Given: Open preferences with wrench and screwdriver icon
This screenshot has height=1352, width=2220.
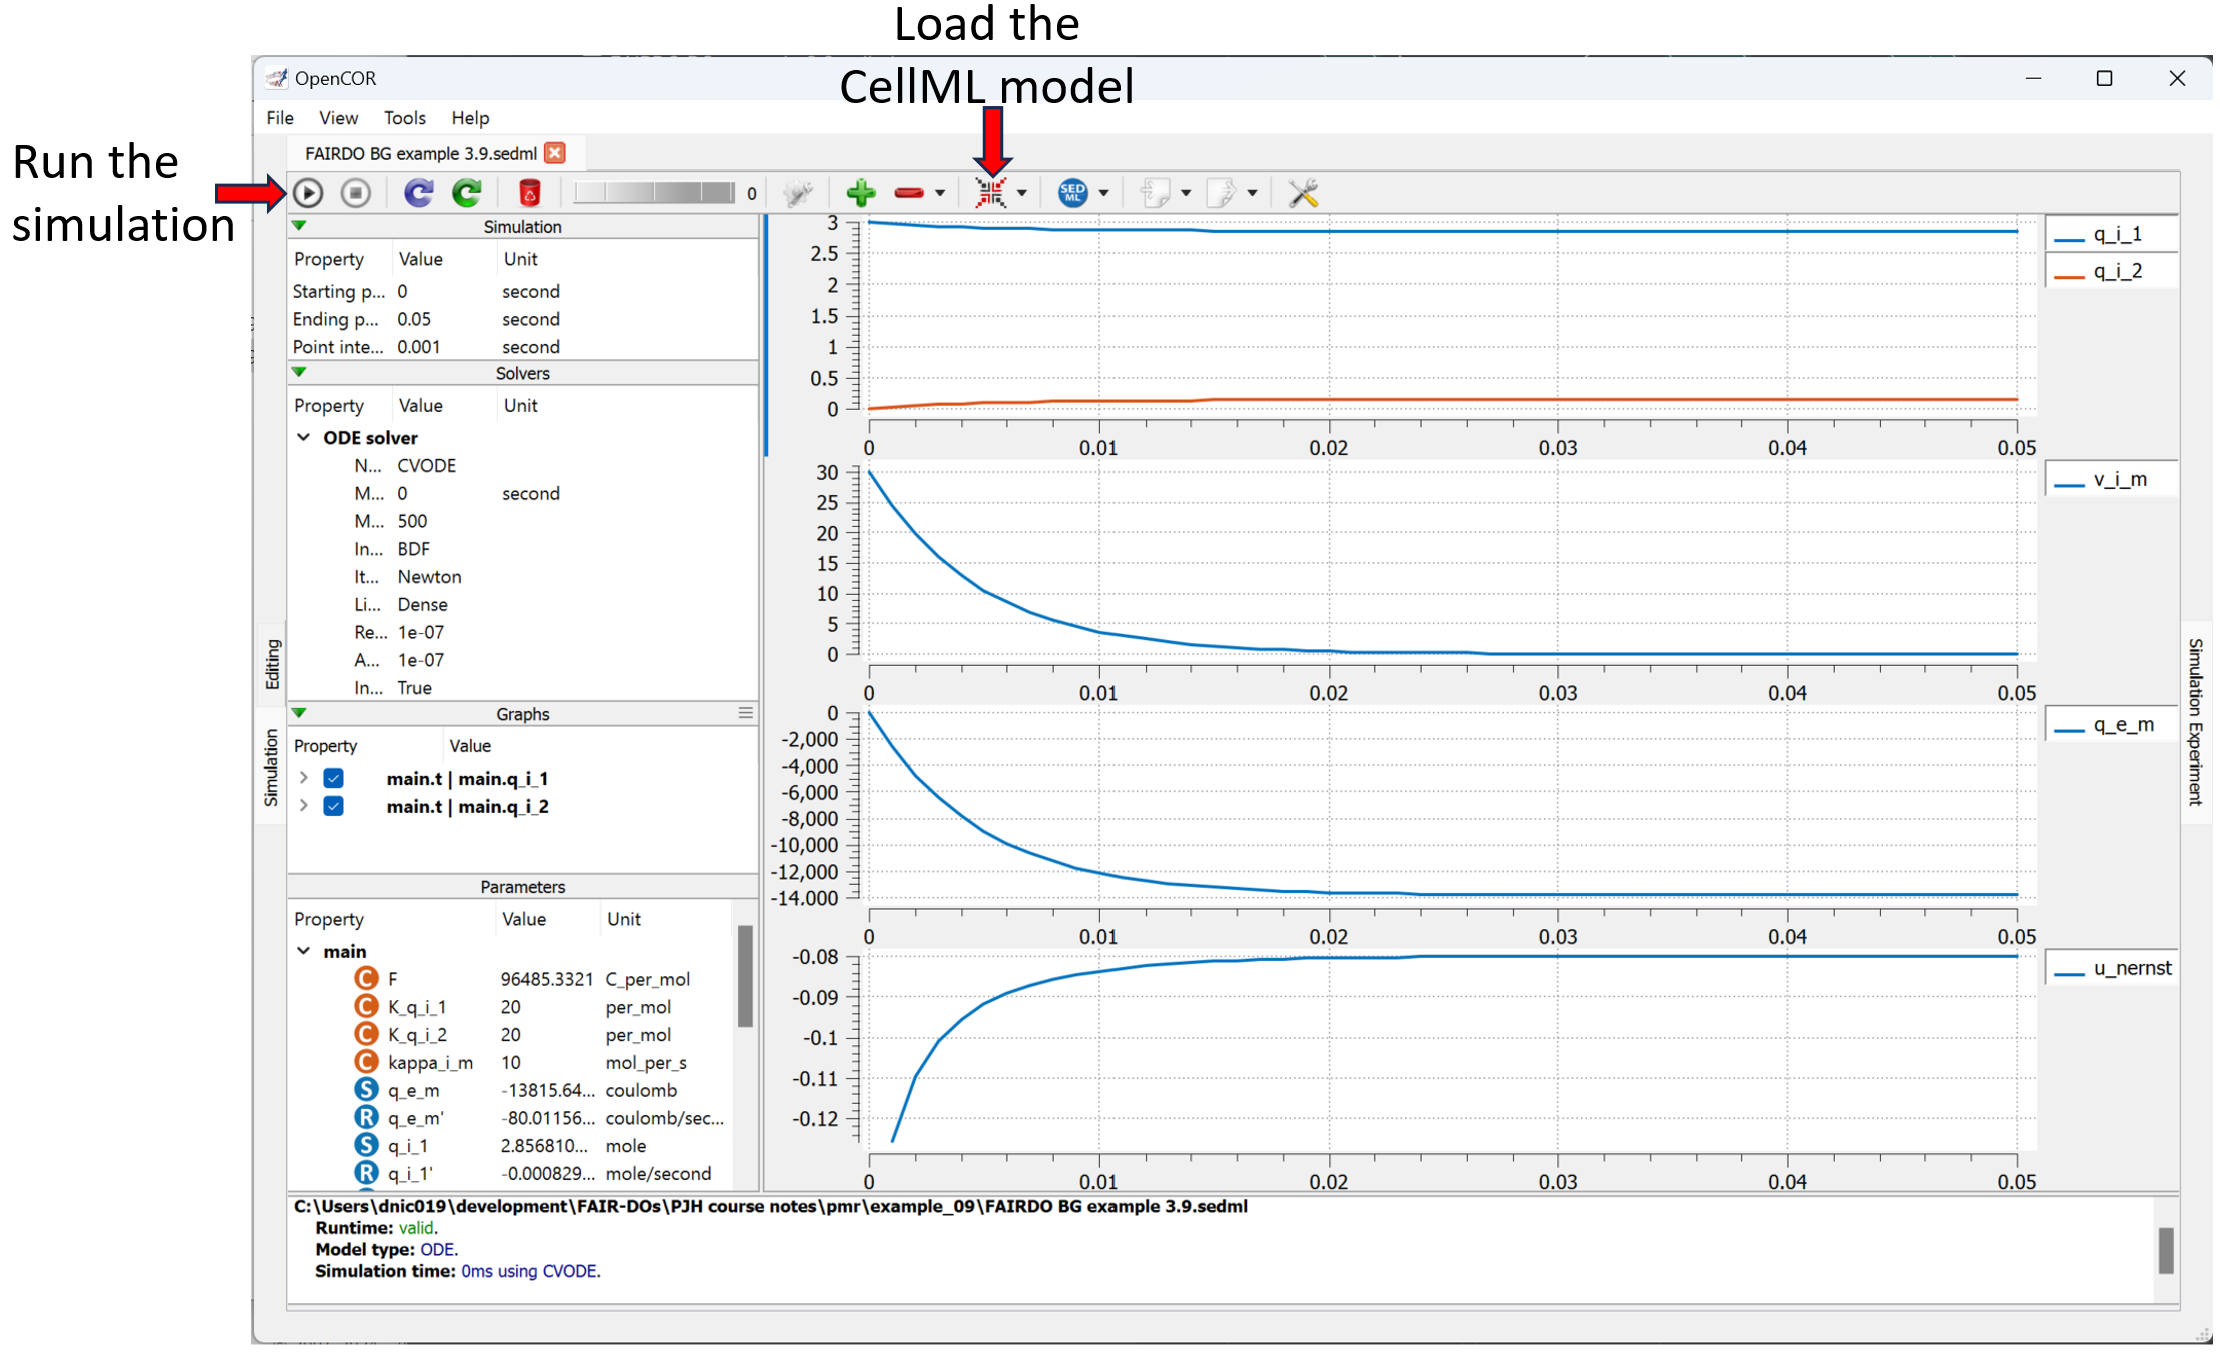Looking at the screenshot, I should click(1303, 192).
